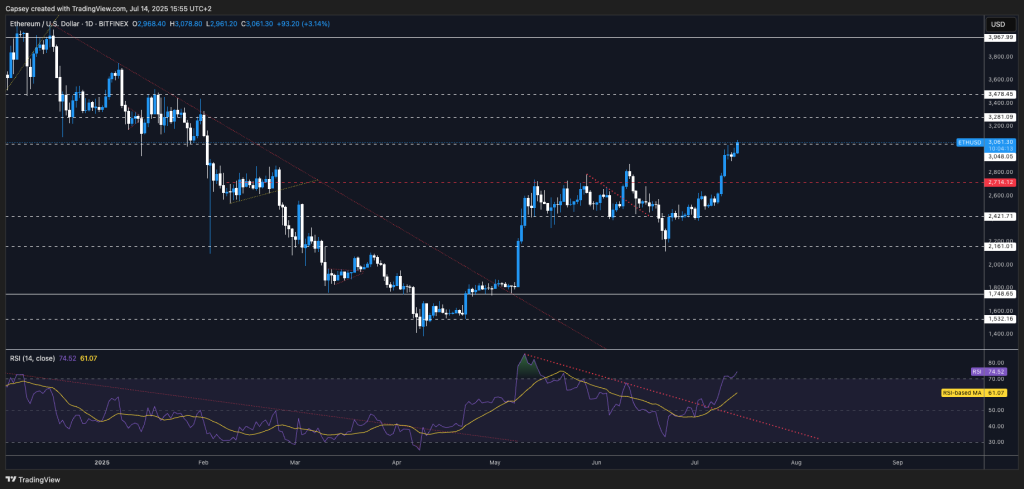
Task: Click the 2,421.71 price level label
Action: pyautogui.click(x=1002, y=215)
